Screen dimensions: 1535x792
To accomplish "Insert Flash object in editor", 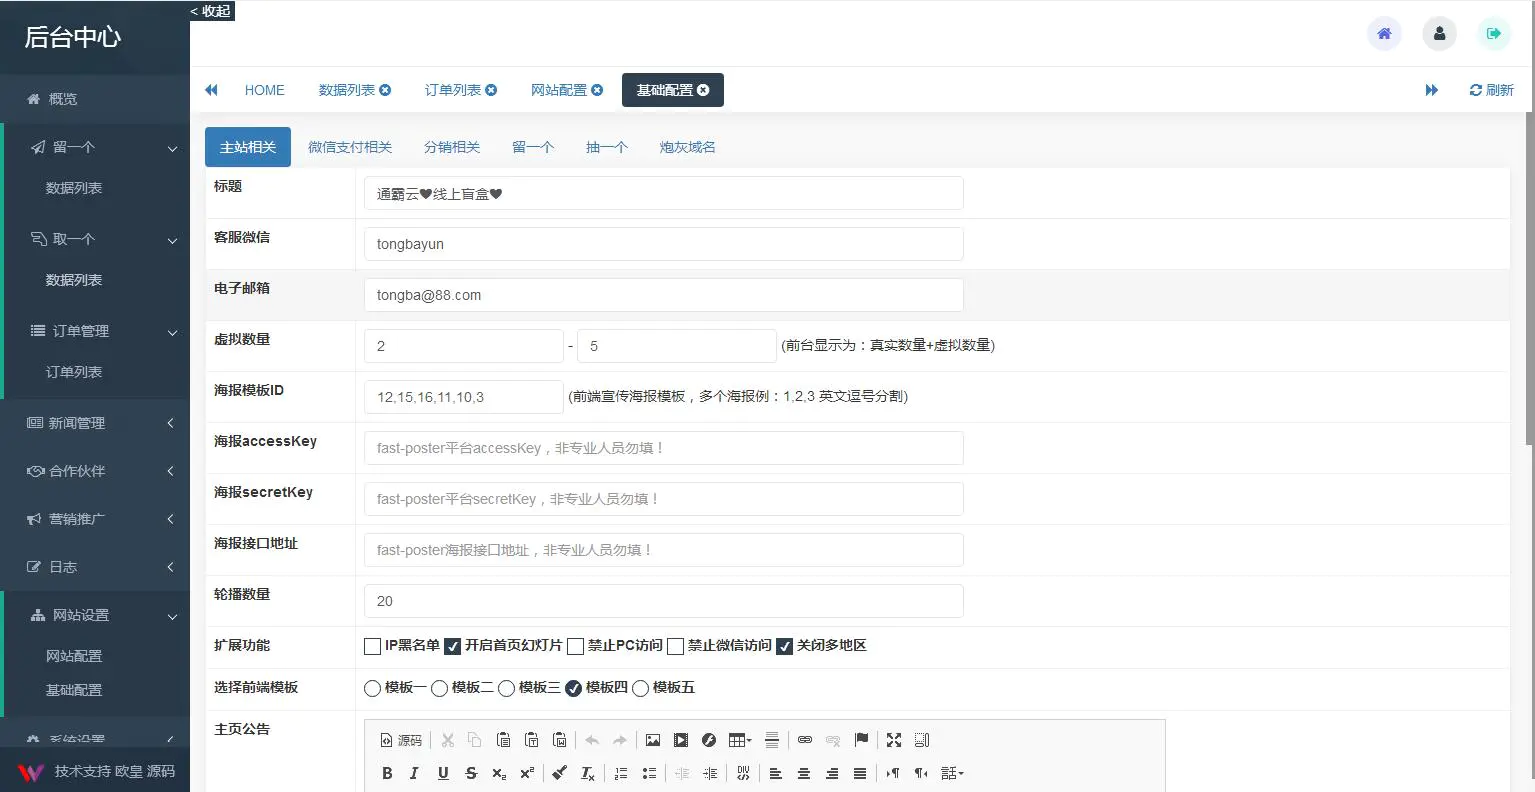I will pyautogui.click(x=709, y=740).
